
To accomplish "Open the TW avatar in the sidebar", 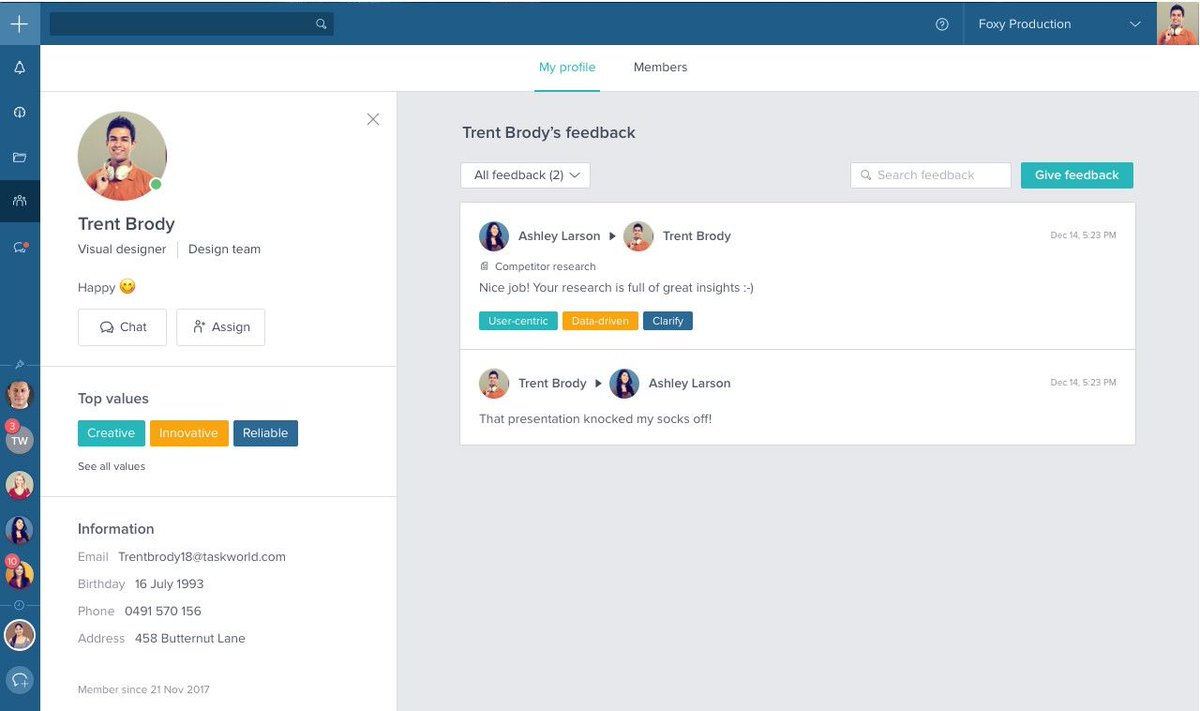I will (20, 440).
